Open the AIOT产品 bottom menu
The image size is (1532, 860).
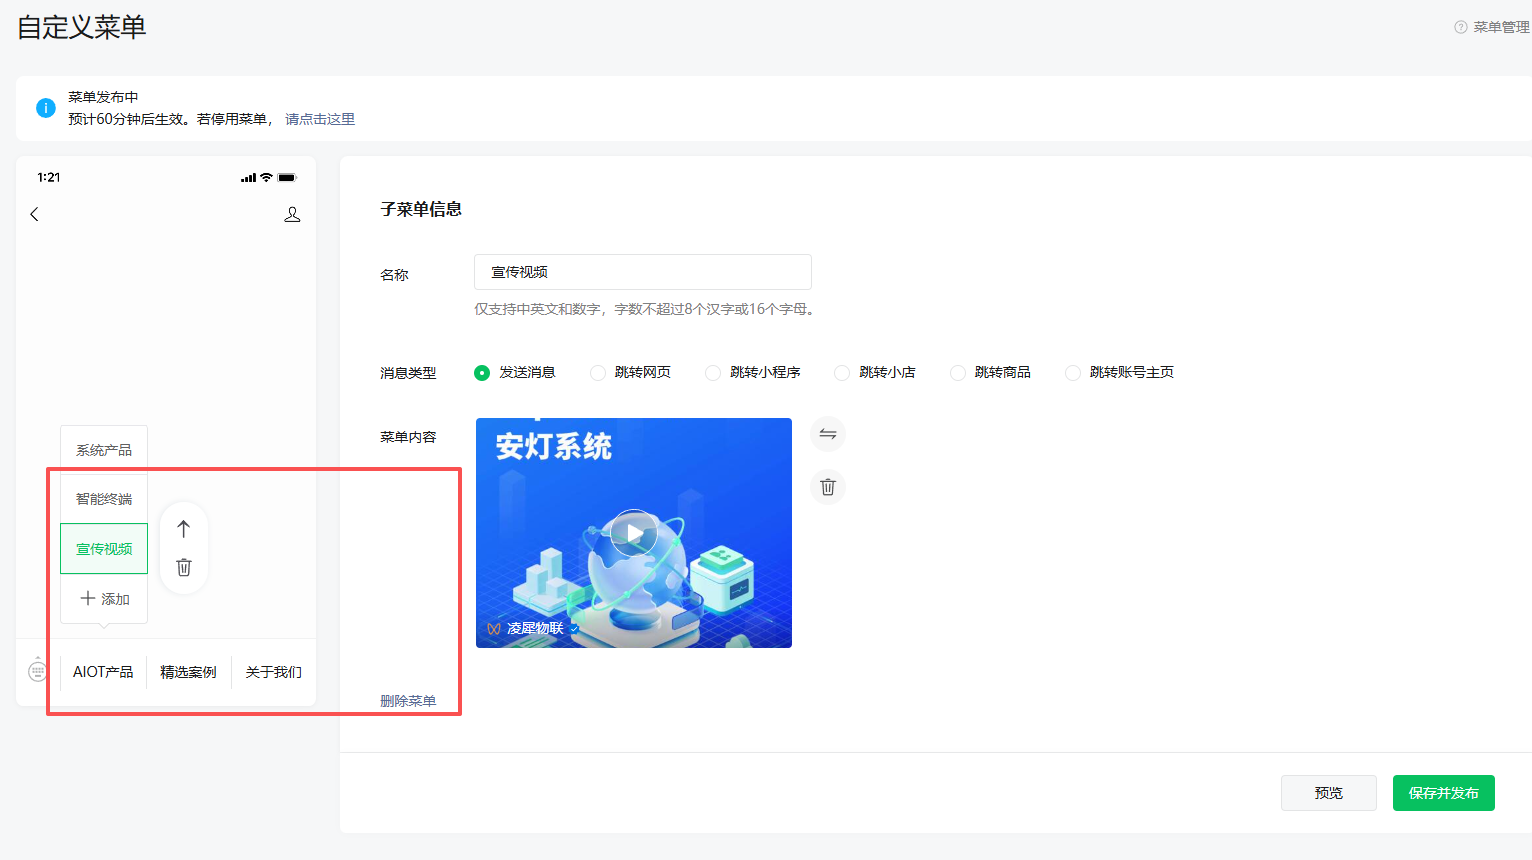(103, 672)
